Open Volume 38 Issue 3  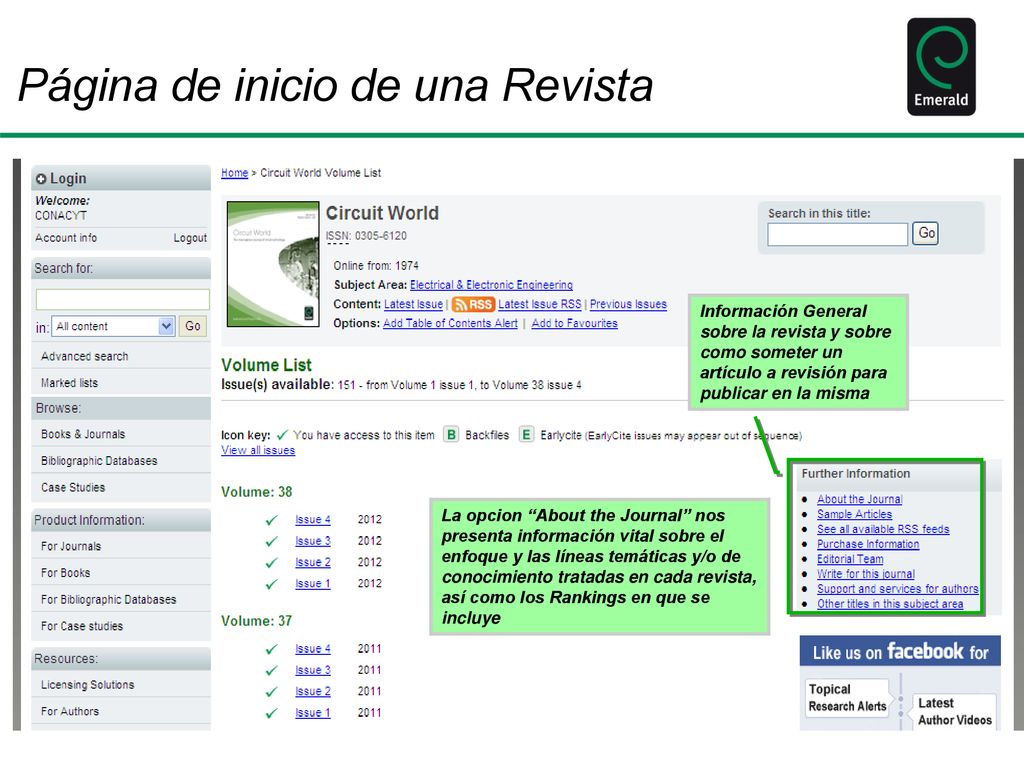[x=313, y=541]
